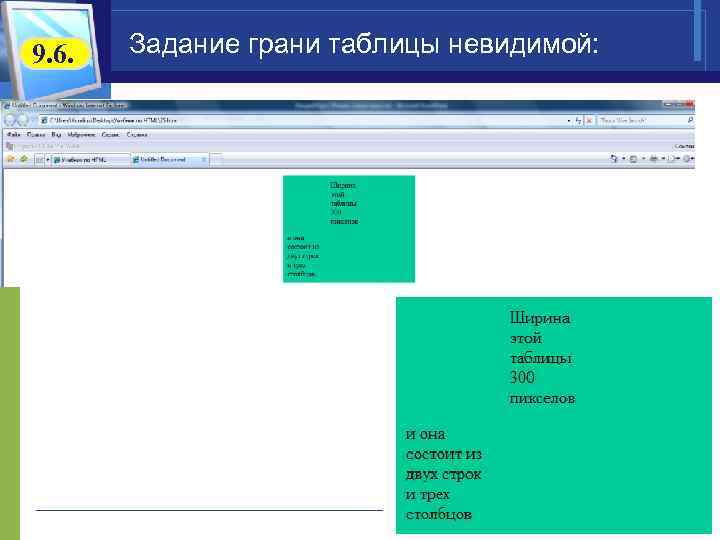Click the text "столбцов" in enlarged table
This screenshot has width=720, height=540.
tap(439, 514)
